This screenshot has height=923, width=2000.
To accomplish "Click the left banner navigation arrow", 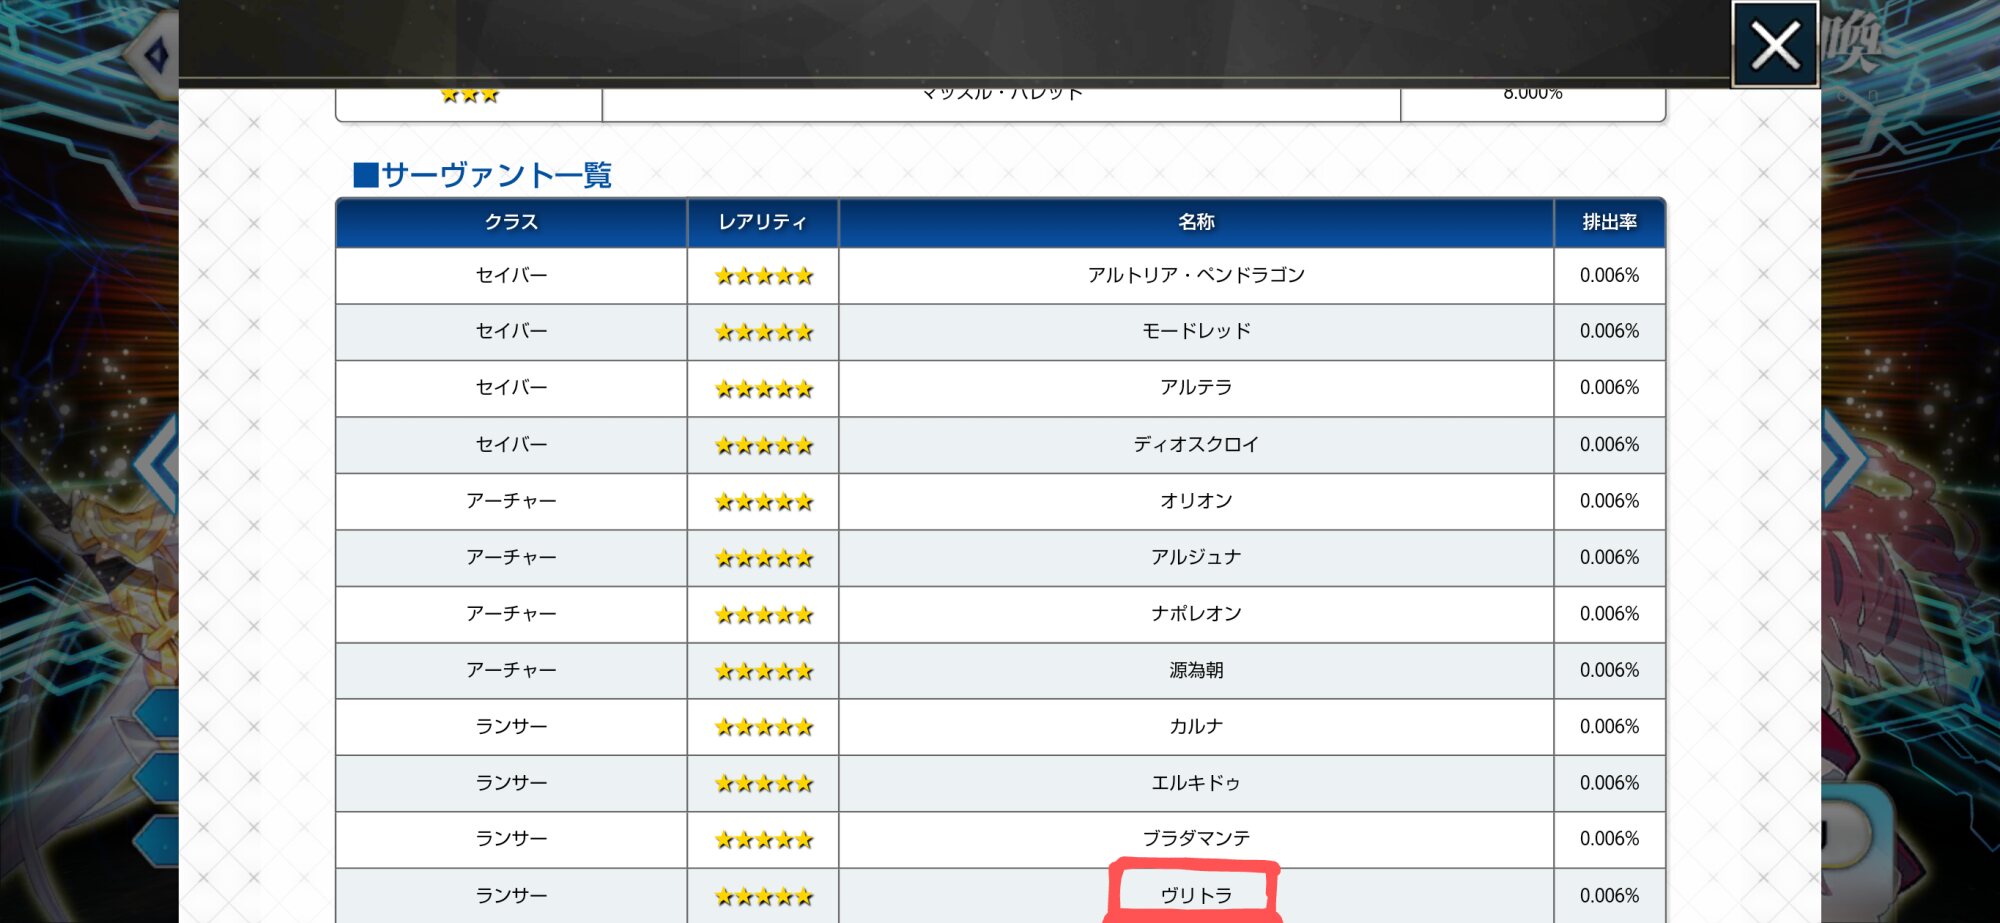I will 157,462.
